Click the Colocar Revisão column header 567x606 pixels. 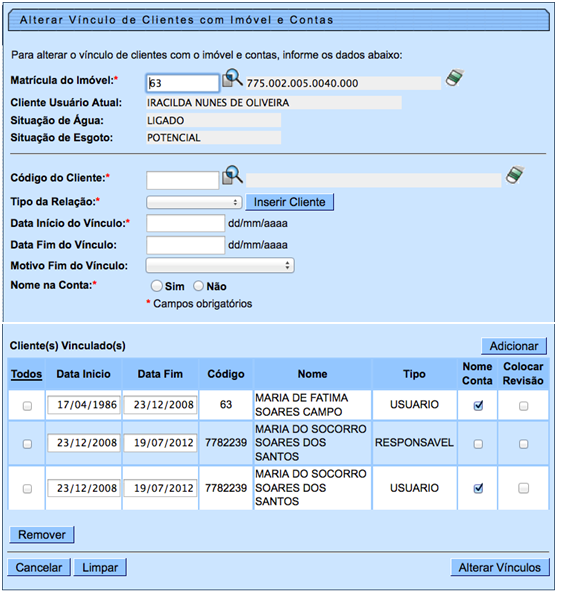(523, 374)
